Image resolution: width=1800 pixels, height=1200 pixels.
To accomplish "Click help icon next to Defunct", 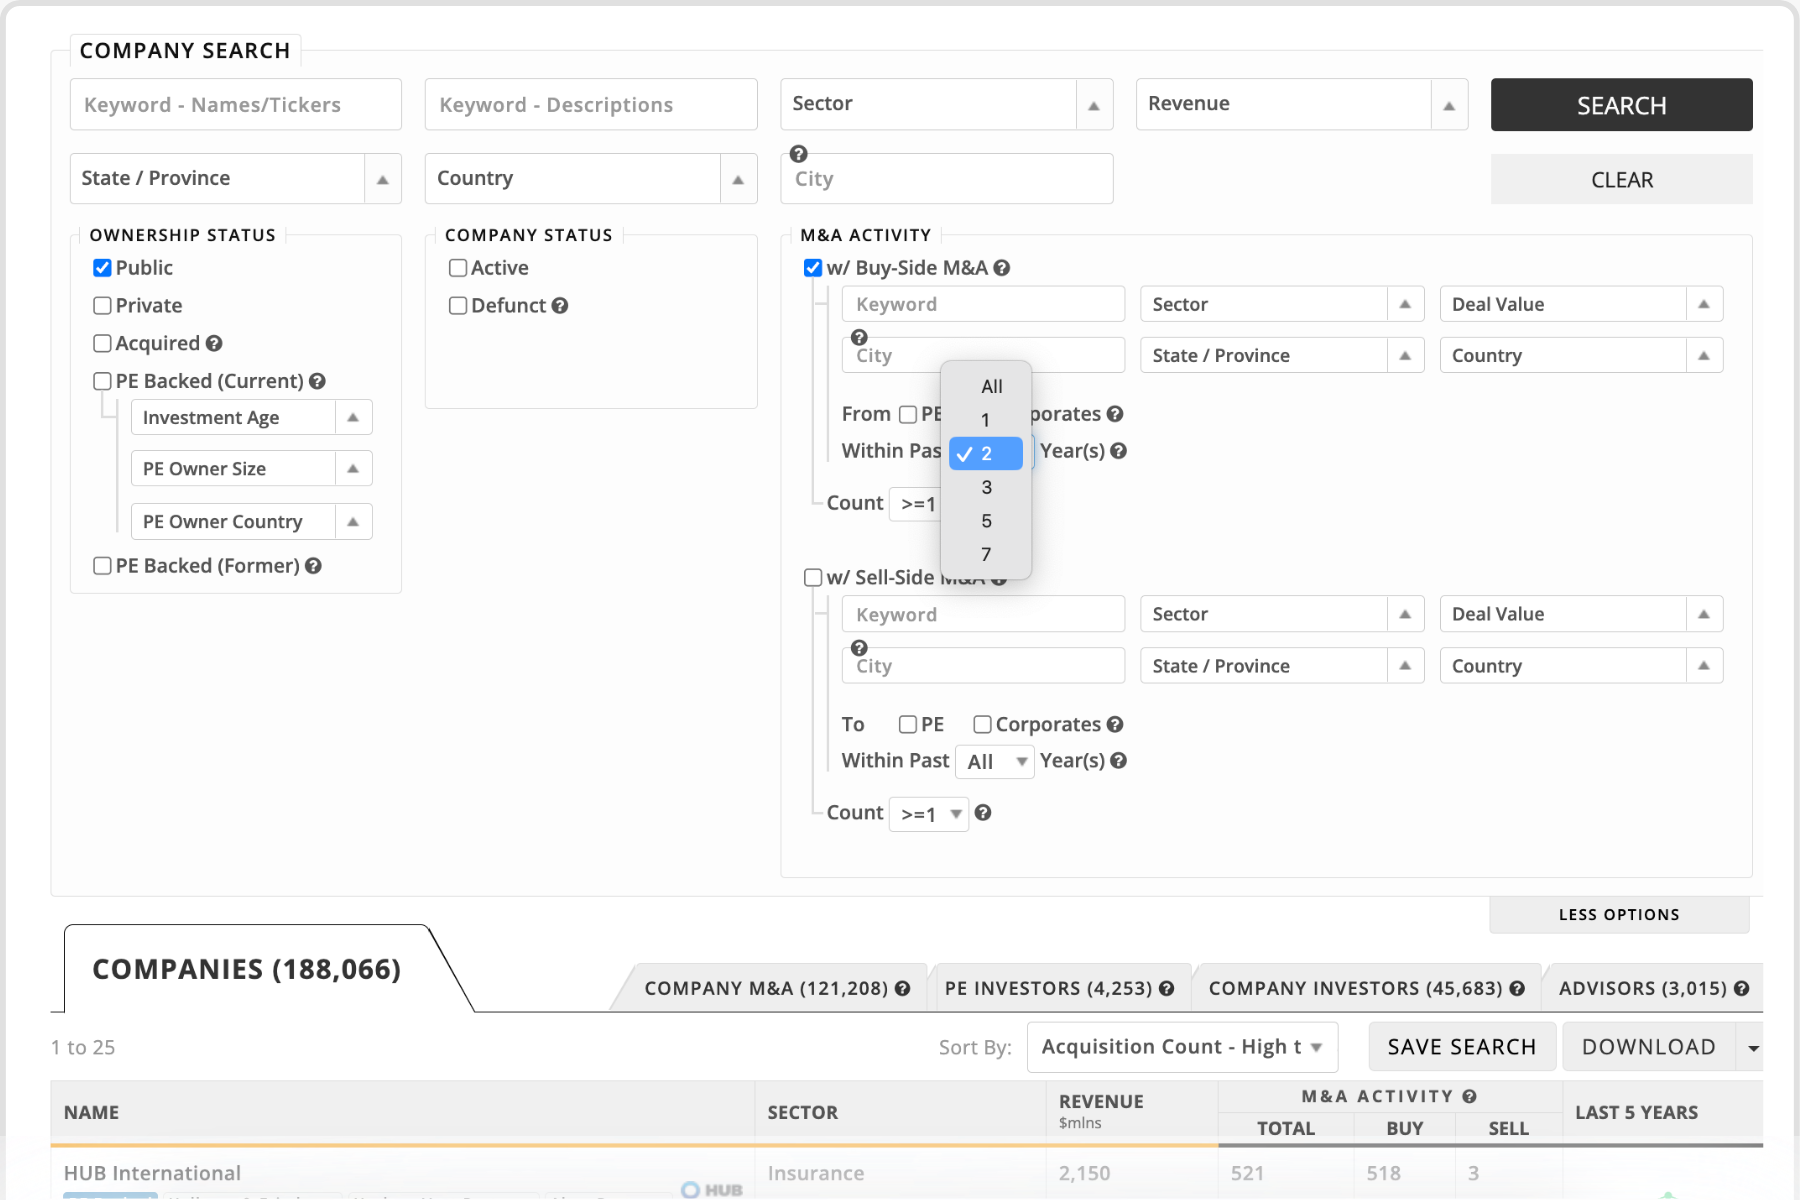I will [x=560, y=306].
